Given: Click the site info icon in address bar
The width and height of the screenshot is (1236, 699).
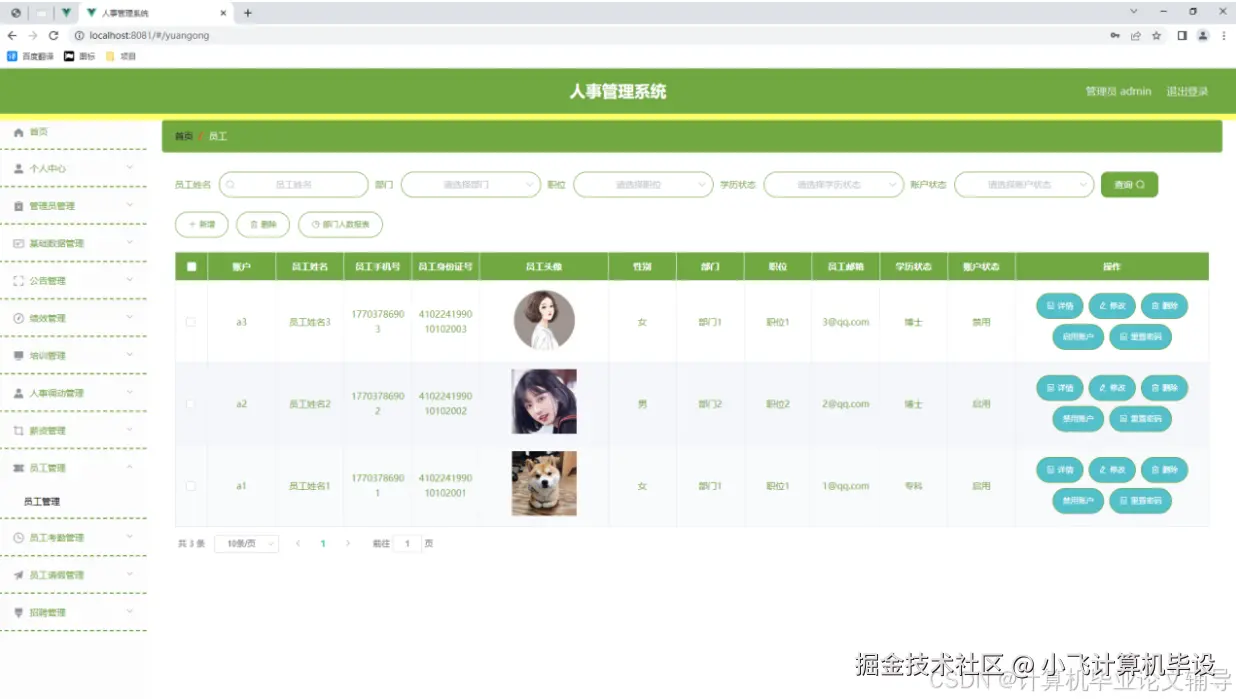Looking at the screenshot, I should (x=78, y=35).
